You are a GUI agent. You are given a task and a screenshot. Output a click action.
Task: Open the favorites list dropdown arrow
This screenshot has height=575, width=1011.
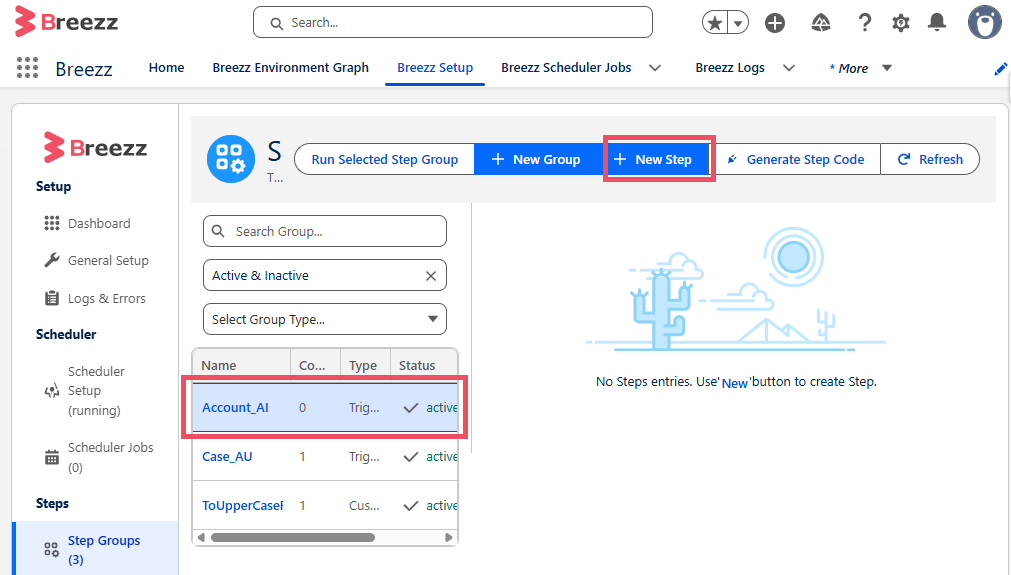738,23
